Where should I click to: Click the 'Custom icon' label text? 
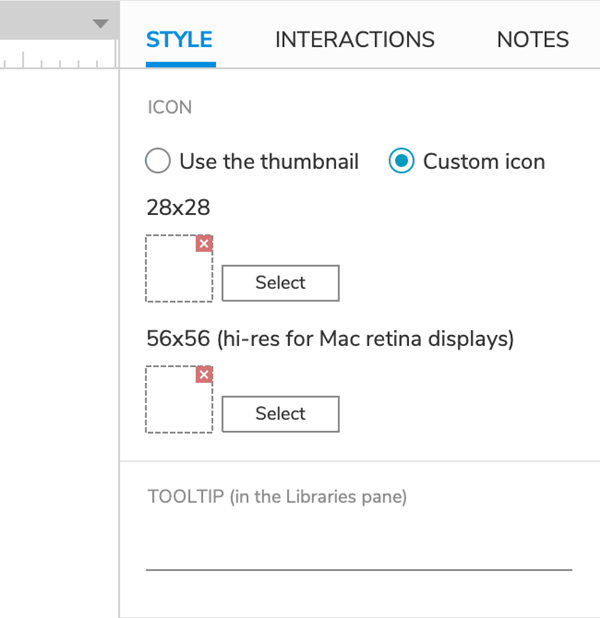tap(484, 161)
